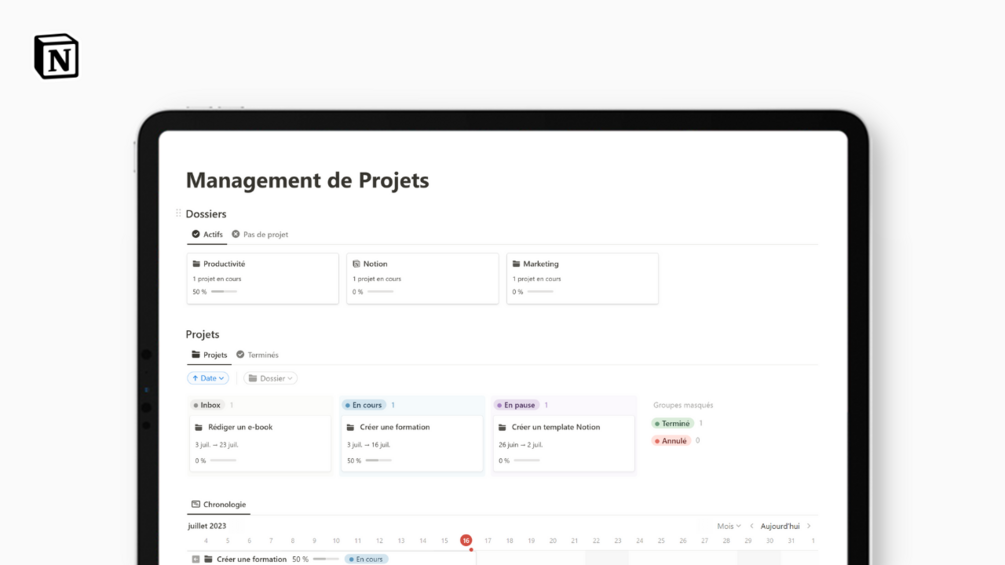Image resolution: width=1005 pixels, height=565 pixels.
Task: Click the En cours group label
Action: click(363, 405)
